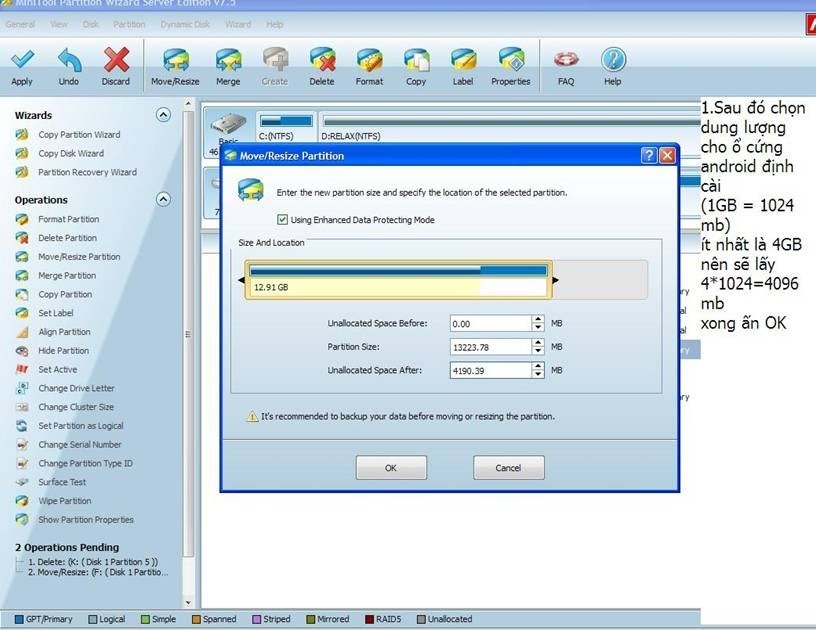Click the Apply checkmark icon in toolbar
The image size is (816, 630).
pyautogui.click(x=22, y=60)
